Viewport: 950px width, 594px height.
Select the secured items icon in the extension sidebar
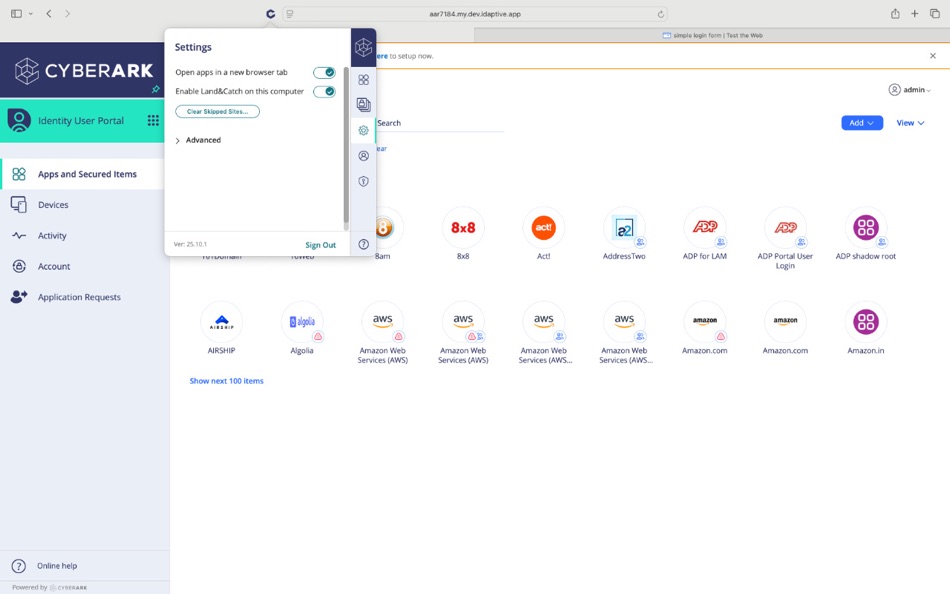(x=363, y=104)
